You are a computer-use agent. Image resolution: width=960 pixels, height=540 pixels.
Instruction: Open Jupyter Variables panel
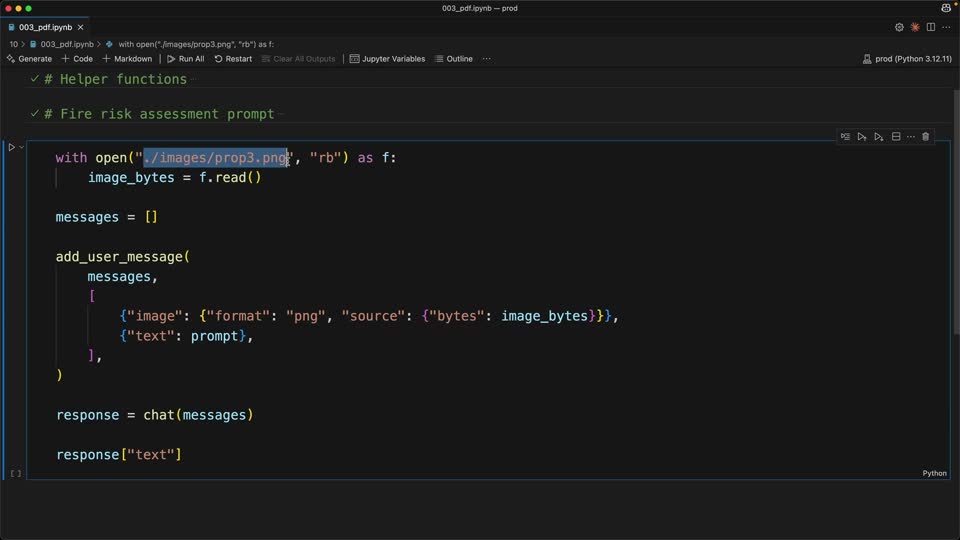point(388,59)
